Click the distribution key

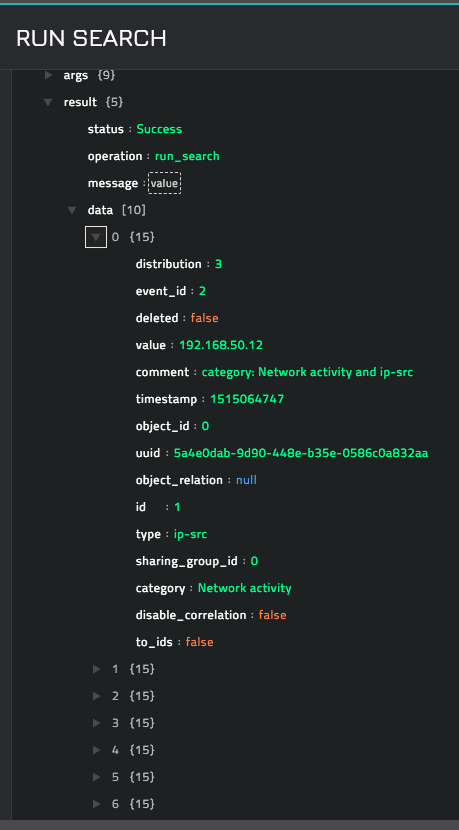(x=168, y=264)
